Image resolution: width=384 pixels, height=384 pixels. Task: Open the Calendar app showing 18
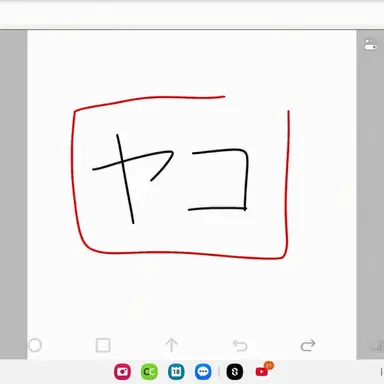[x=176, y=371]
